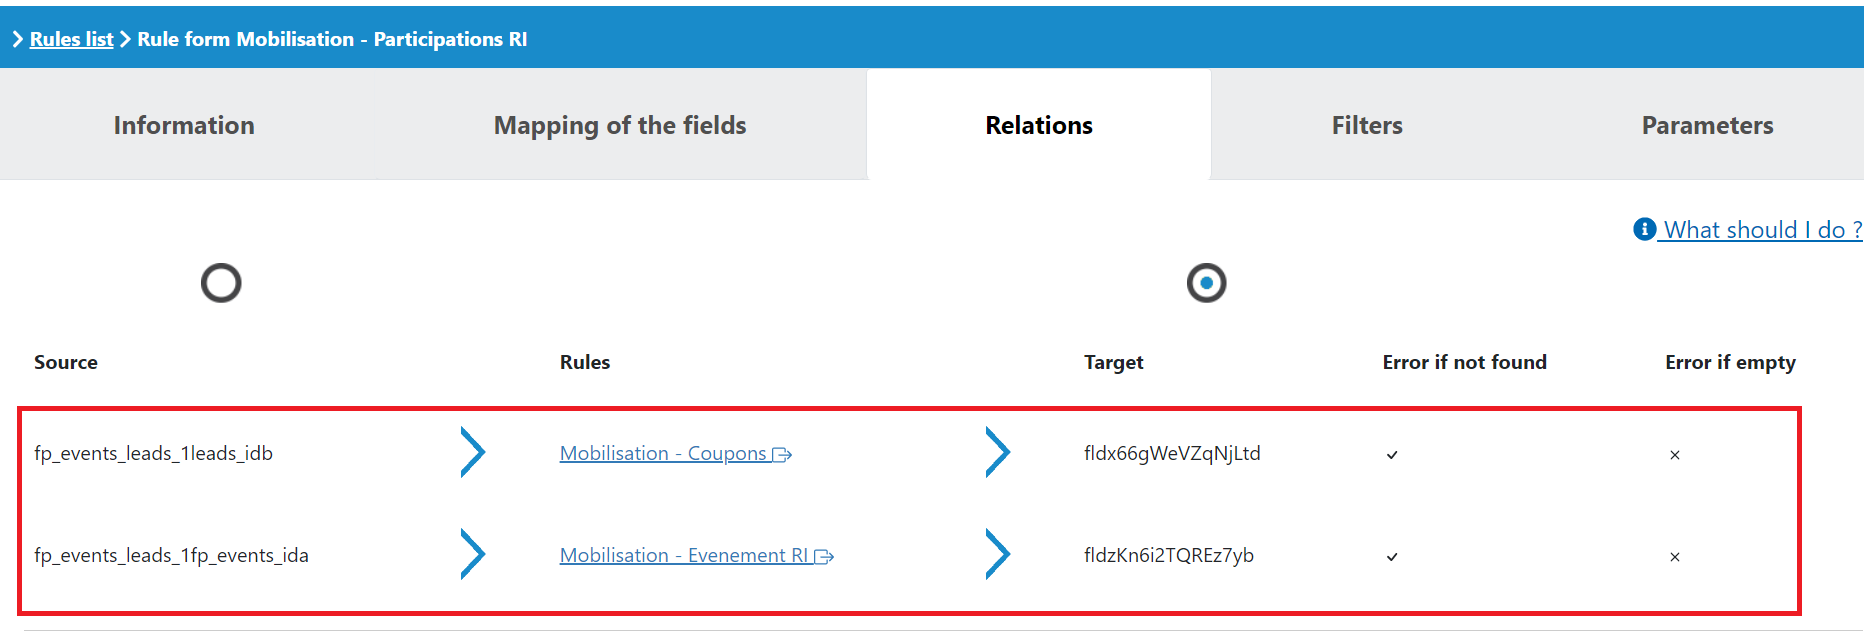Click the "What should I do ?" link
The image size is (1864, 639).
[x=1758, y=229]
